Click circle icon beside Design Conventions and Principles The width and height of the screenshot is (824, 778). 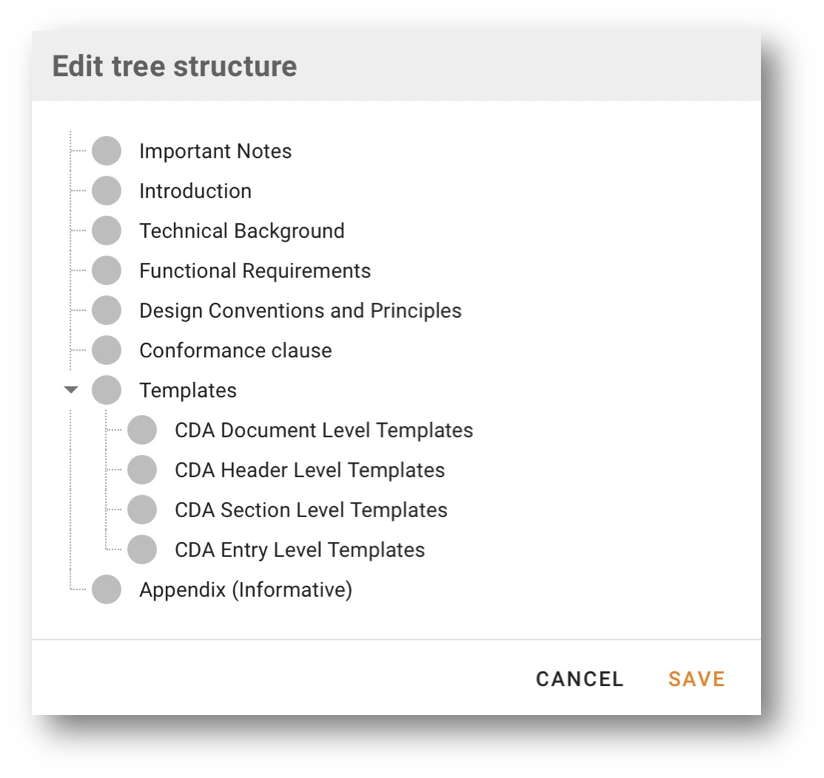point(107,311)
